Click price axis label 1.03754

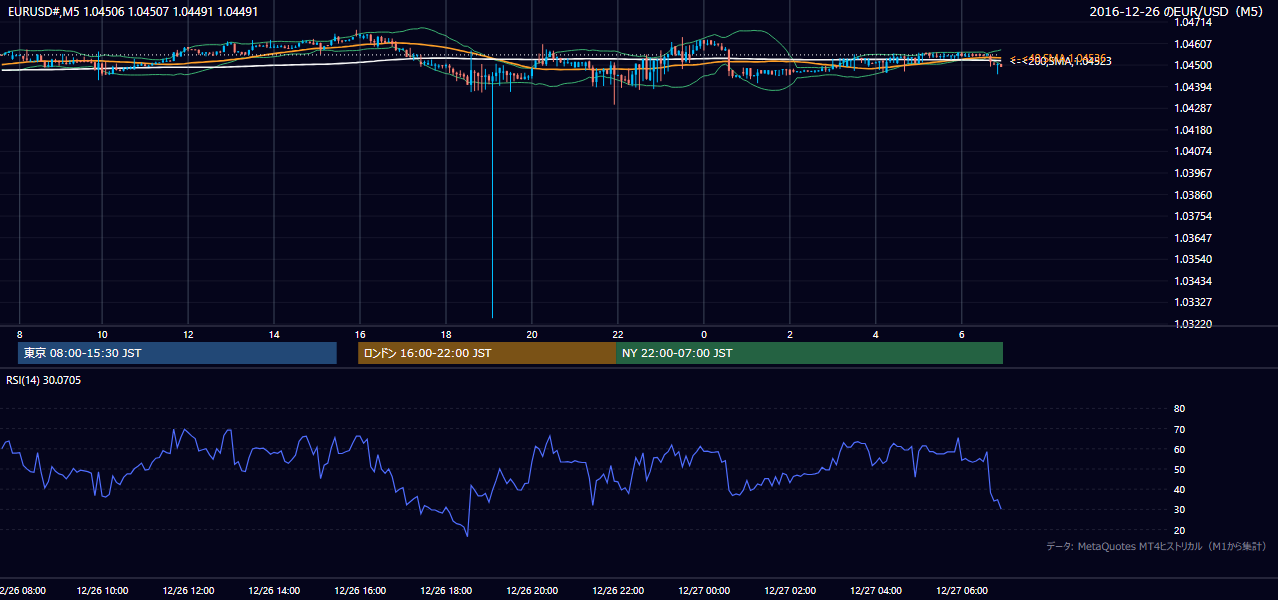tap(1192, 216)
